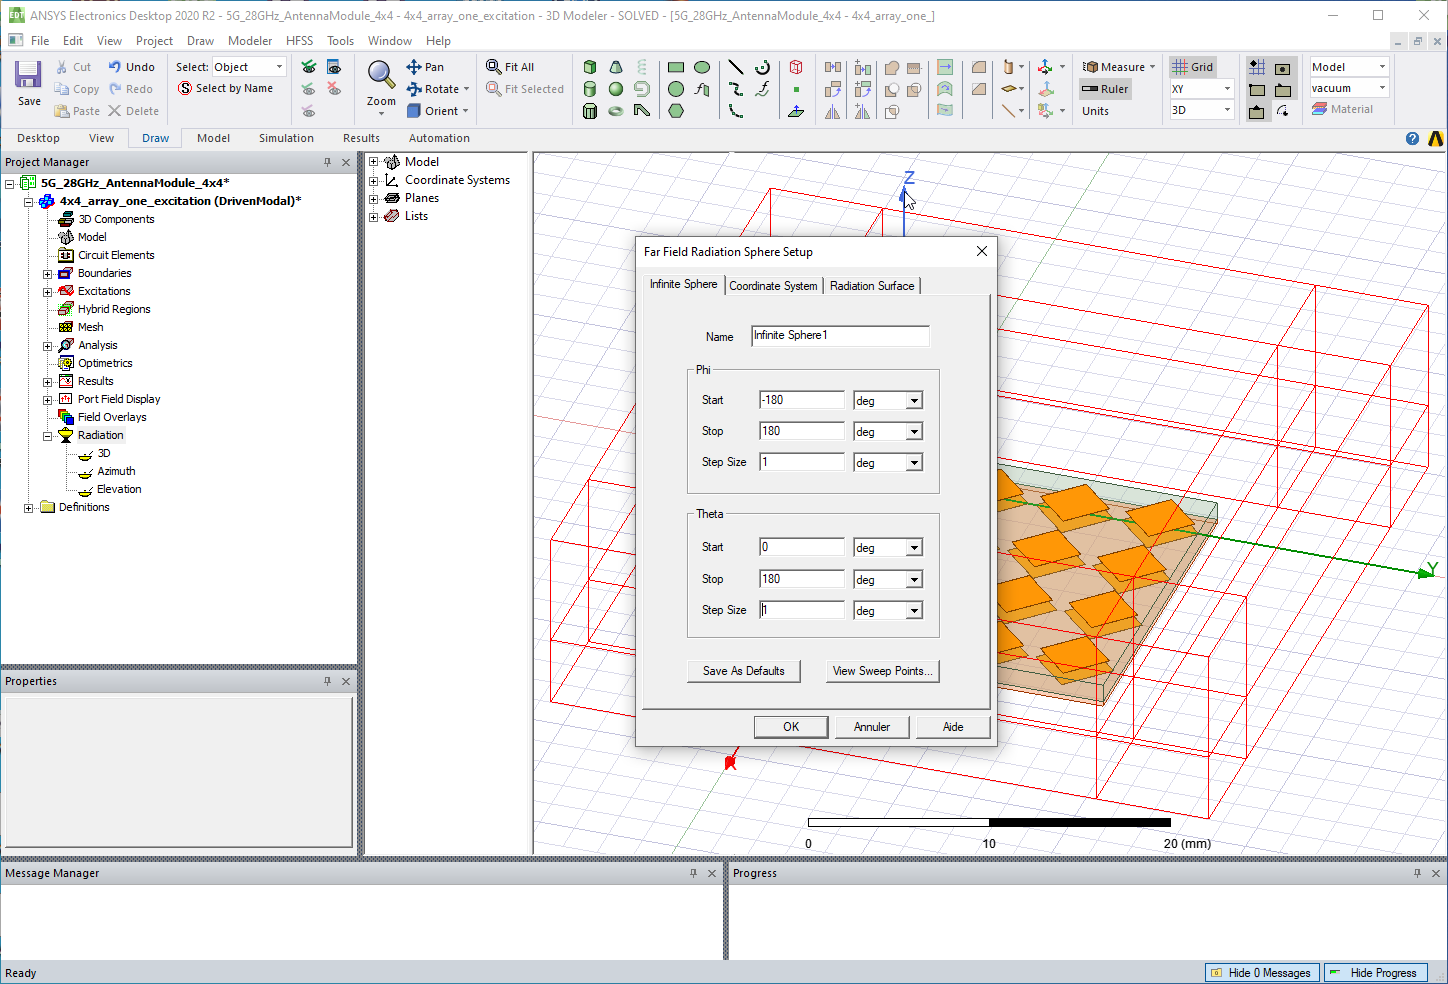
Task: Toggle the Grid display
Action: (1193, 67)
